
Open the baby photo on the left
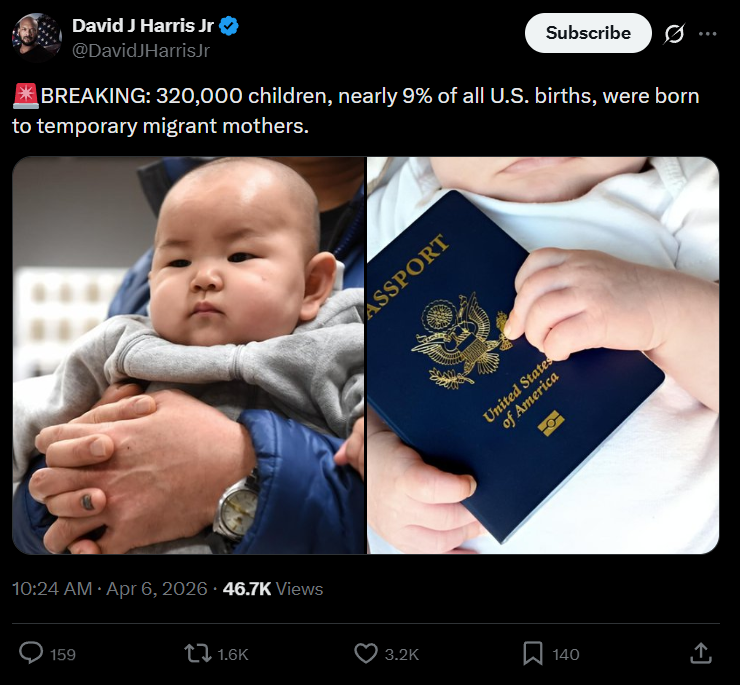click(x=189, y=355)
